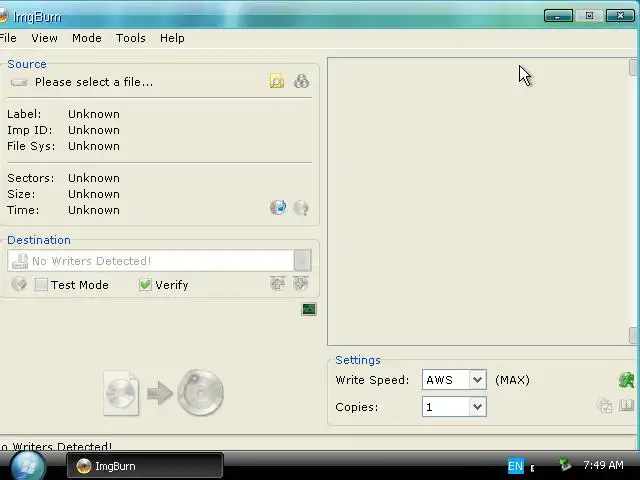The image size is (640, 480).
Task: Click the status bar Writers Detected message
Action: point(56,446)
